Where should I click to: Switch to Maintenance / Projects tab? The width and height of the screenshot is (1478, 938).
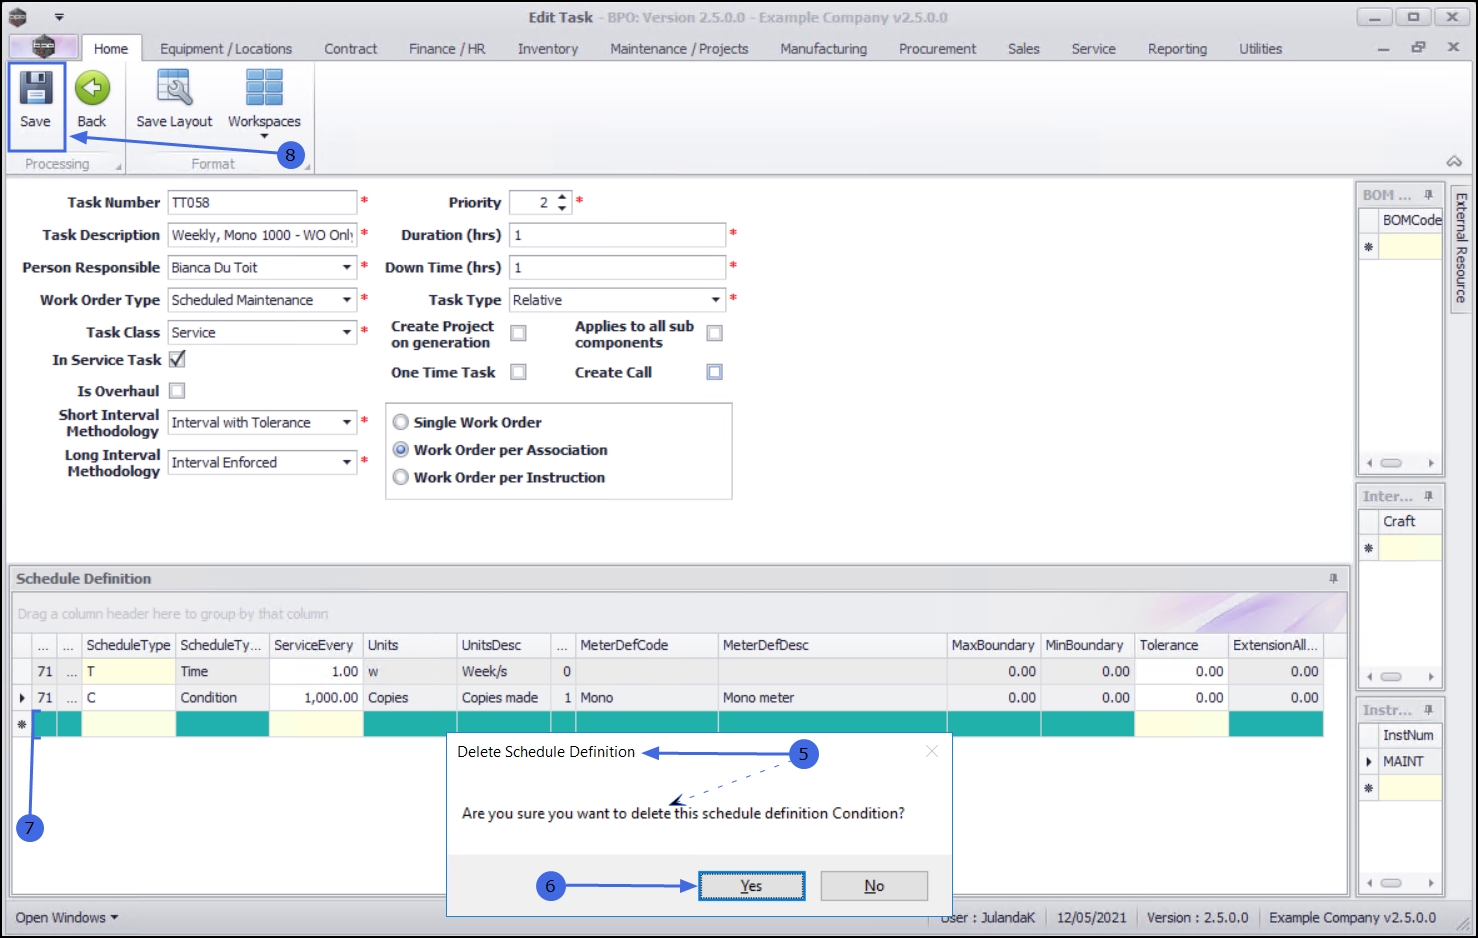click(679, 48)
